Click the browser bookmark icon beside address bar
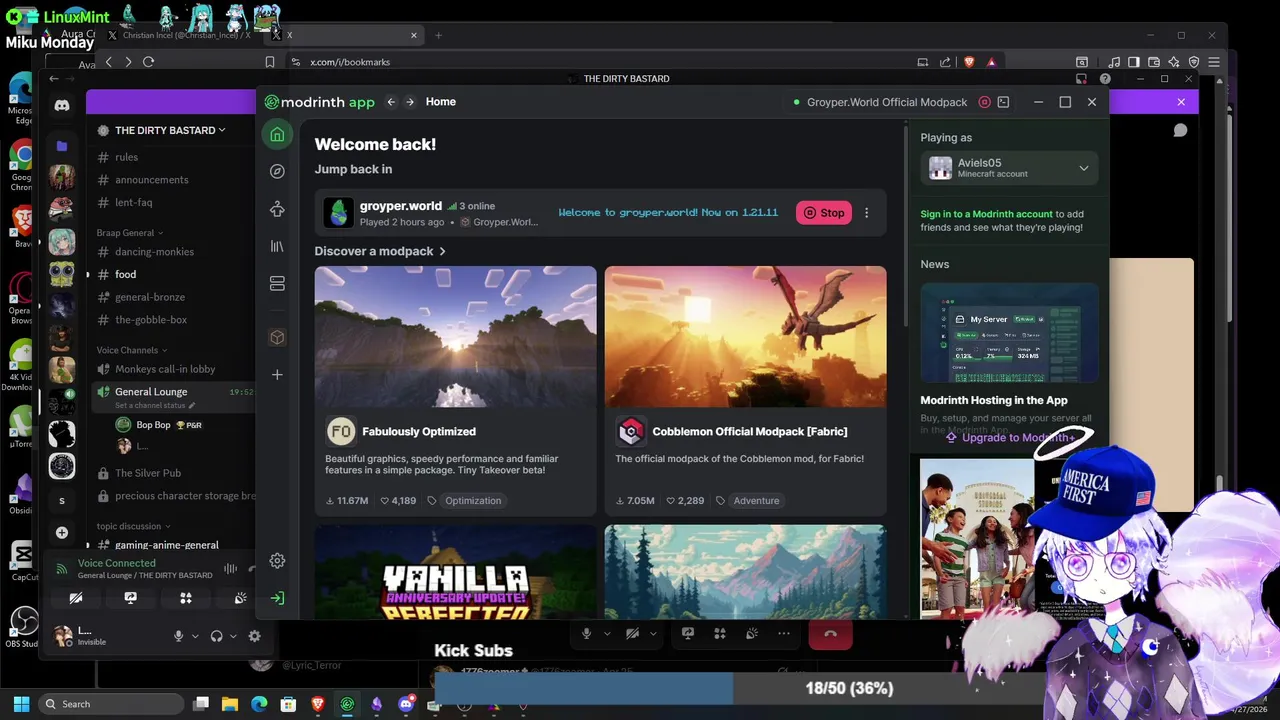 269,62
